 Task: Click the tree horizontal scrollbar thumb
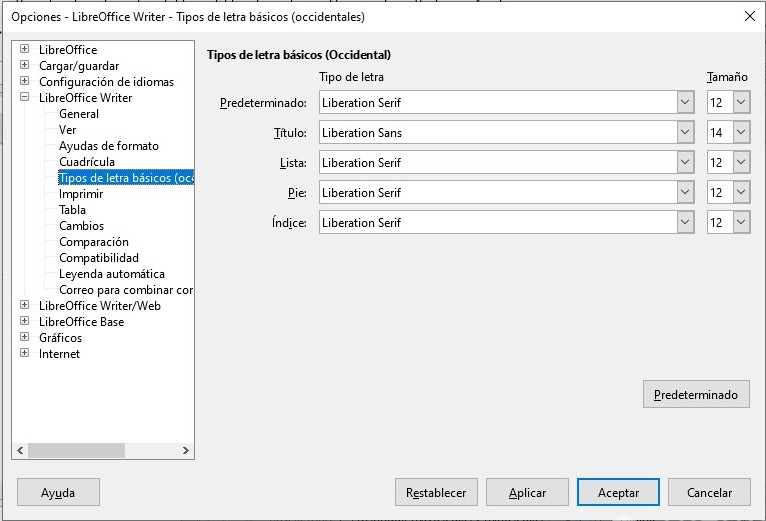[76, 450]
